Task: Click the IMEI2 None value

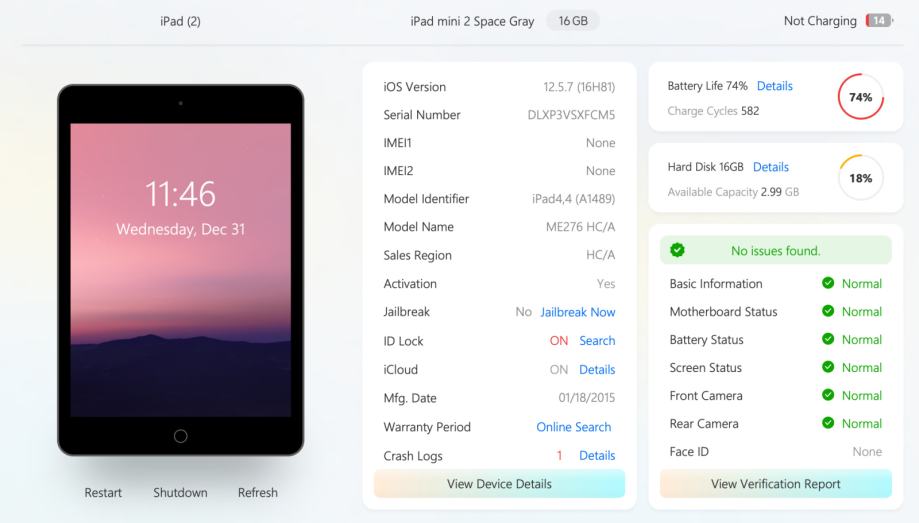Action: 601,171
